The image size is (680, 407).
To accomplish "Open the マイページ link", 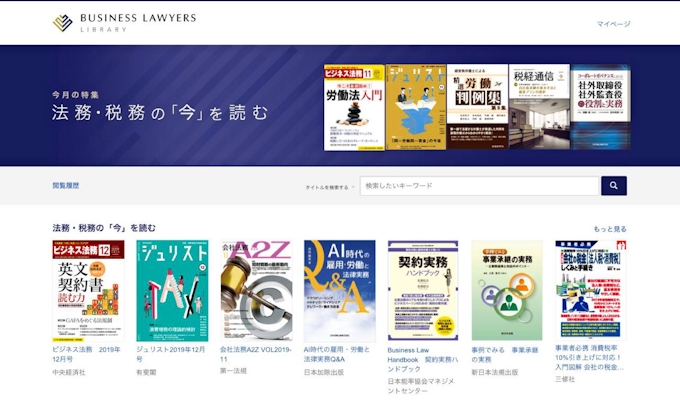I will [x=613, y=23].
